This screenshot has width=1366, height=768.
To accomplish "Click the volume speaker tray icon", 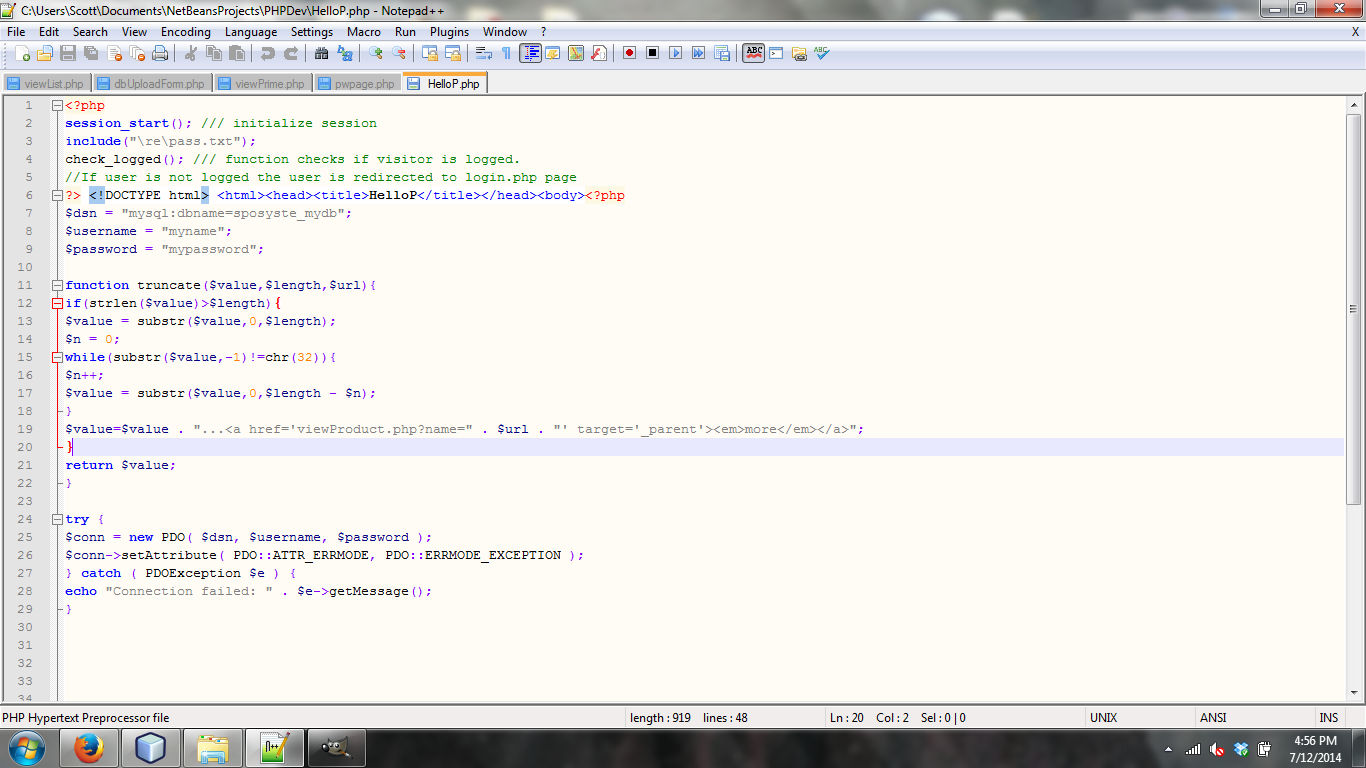I will [1217, 749].
